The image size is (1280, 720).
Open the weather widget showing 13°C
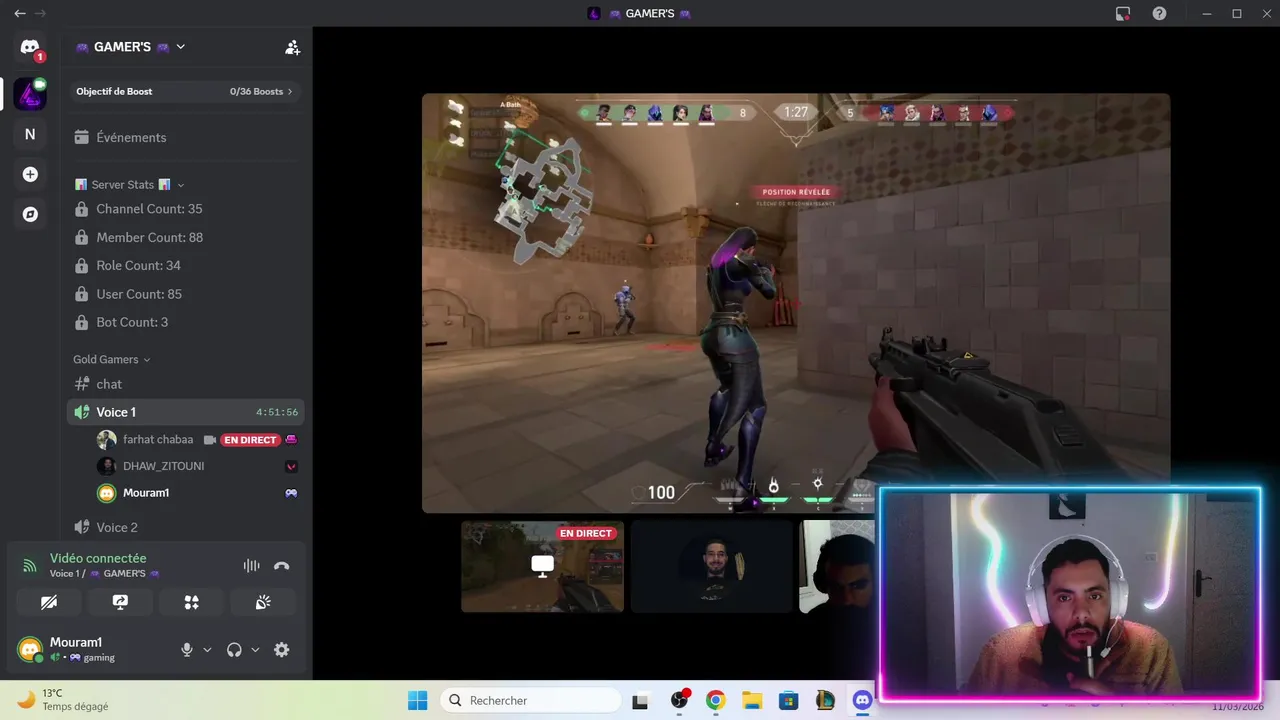click(62, 699)
